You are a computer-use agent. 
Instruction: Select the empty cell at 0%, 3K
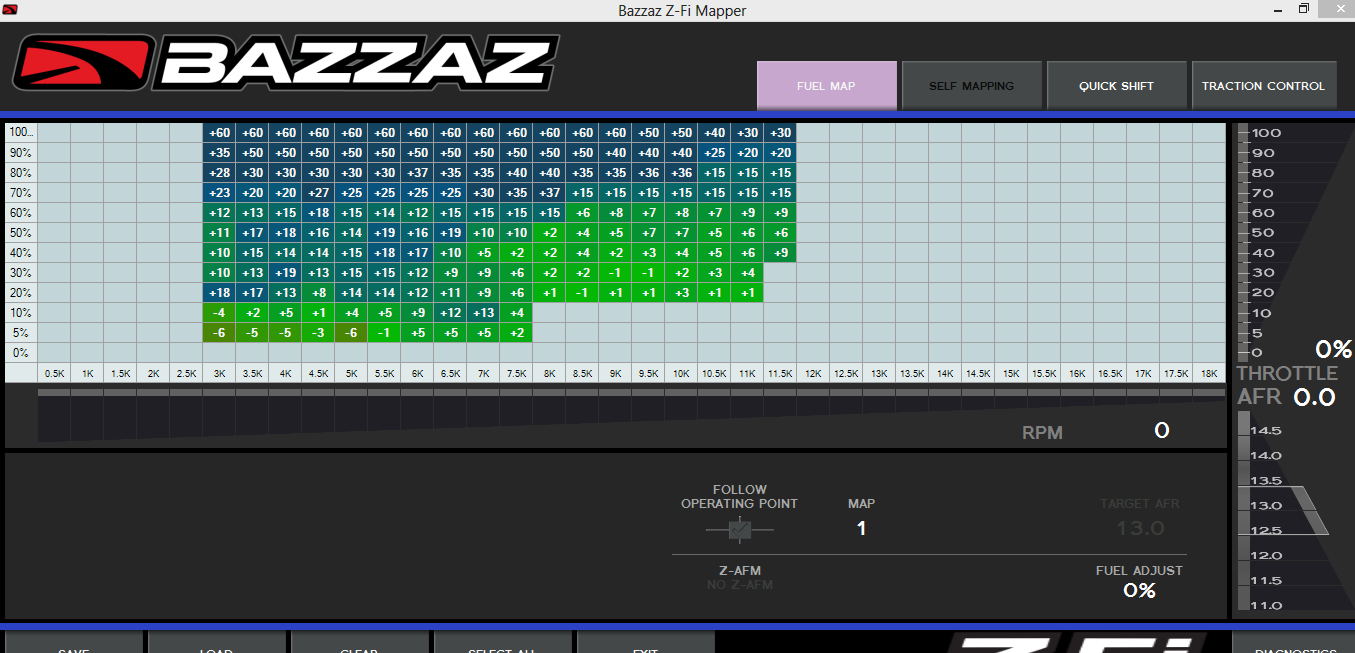pyautogui.click(x=219, y=353)
